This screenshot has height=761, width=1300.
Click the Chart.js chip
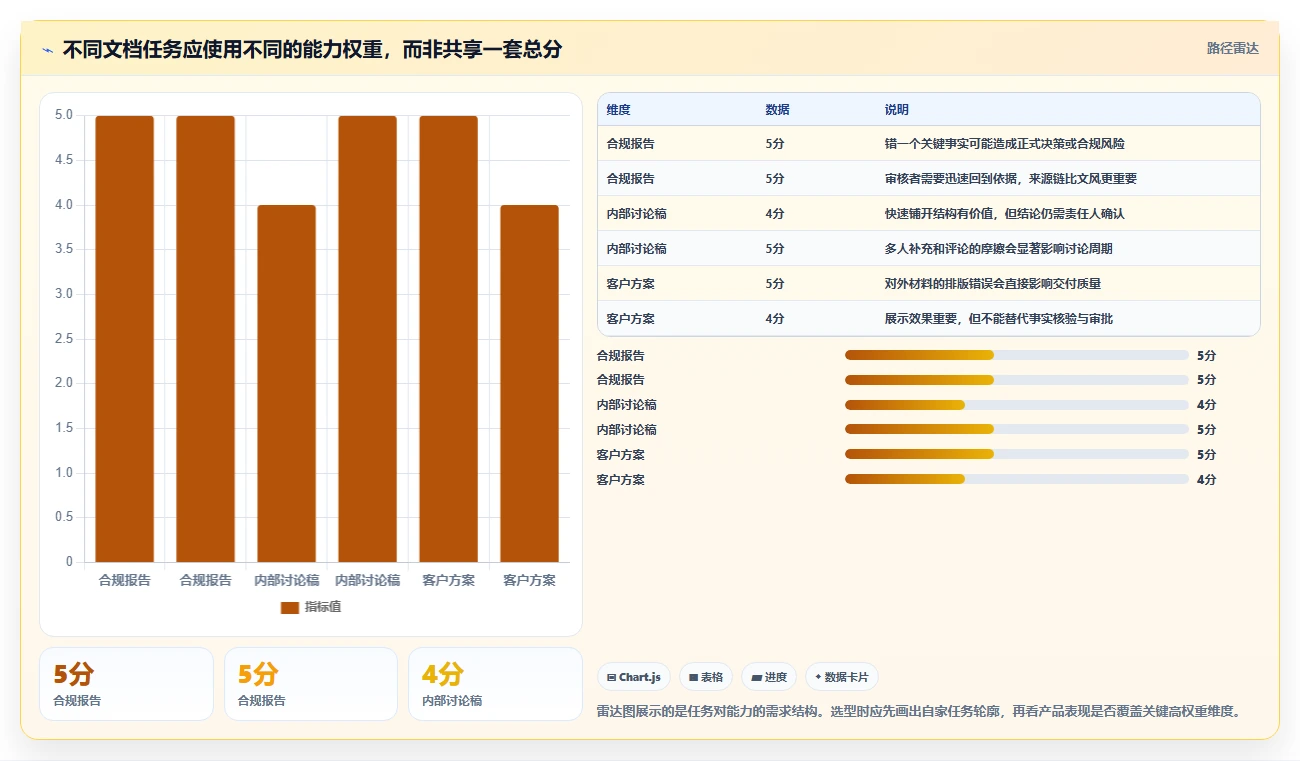pos(634,677)
